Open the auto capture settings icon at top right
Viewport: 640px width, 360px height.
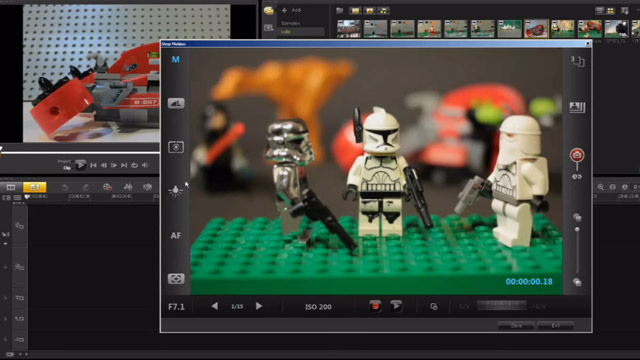pos(578,61)
